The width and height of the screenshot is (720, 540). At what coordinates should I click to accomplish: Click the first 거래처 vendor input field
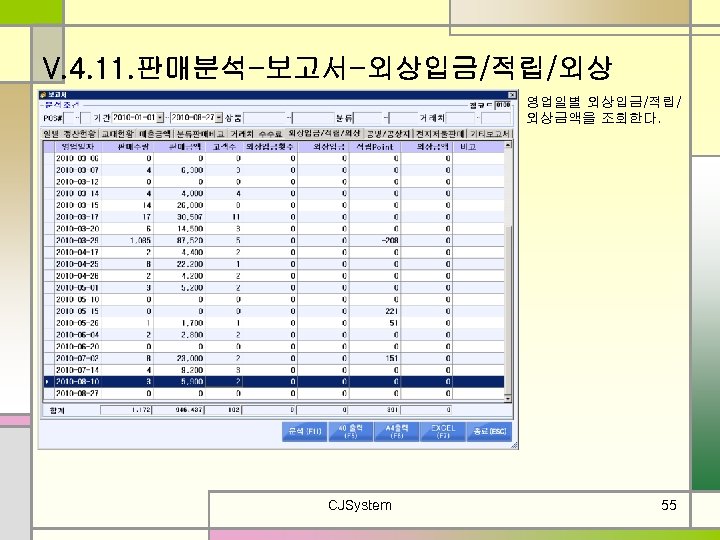tap(460, 118)
